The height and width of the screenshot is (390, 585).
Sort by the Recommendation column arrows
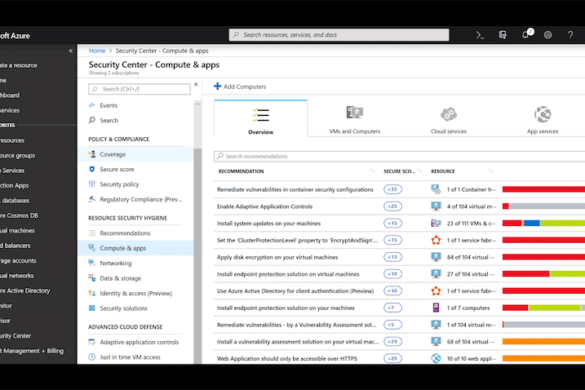(372, 171)
